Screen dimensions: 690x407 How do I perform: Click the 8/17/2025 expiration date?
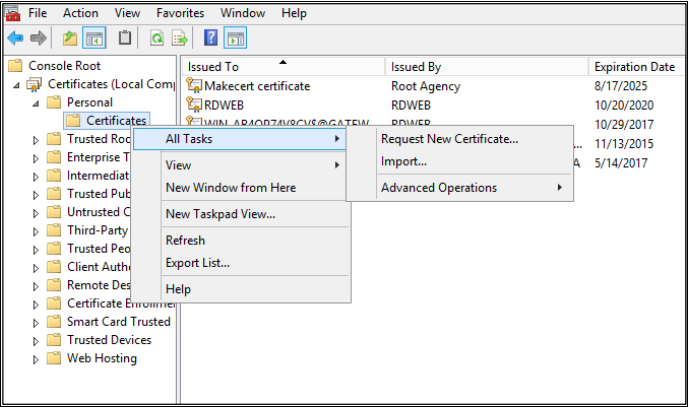[621, 86]
